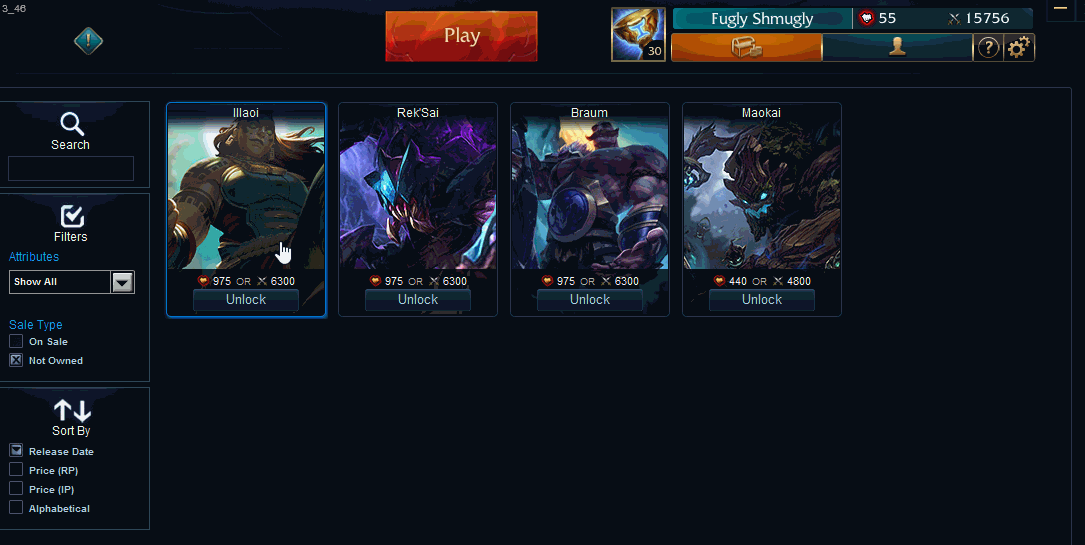Open the settings gears icon

tap(1019, 48)
